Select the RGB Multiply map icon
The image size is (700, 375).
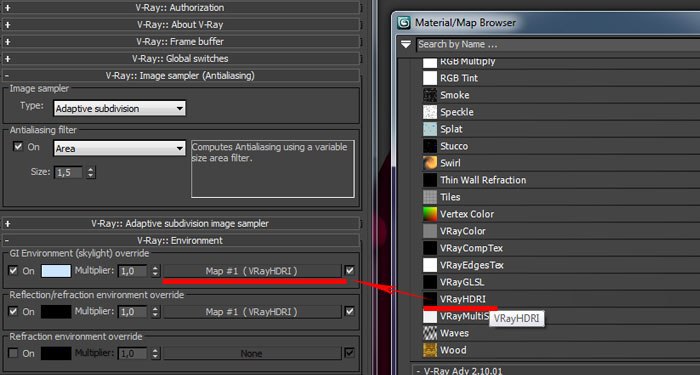(x=429, y=62)
